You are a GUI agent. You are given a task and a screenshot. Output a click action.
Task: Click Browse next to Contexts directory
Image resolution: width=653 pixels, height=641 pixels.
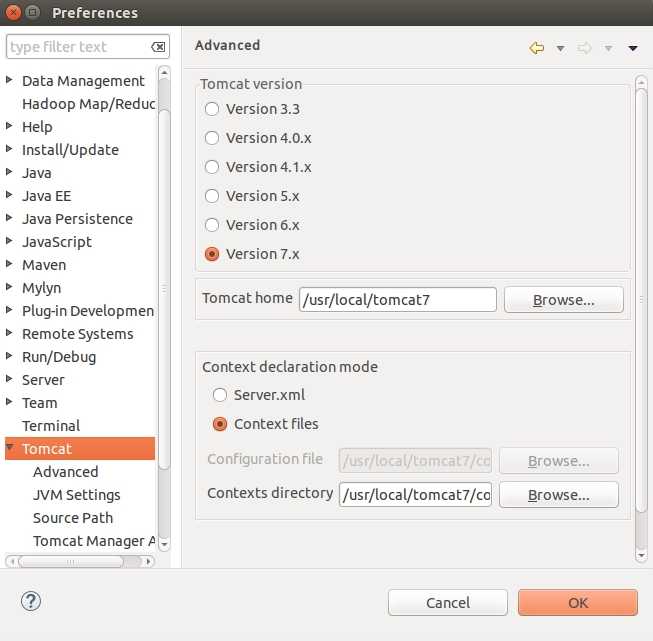point(558,495)
